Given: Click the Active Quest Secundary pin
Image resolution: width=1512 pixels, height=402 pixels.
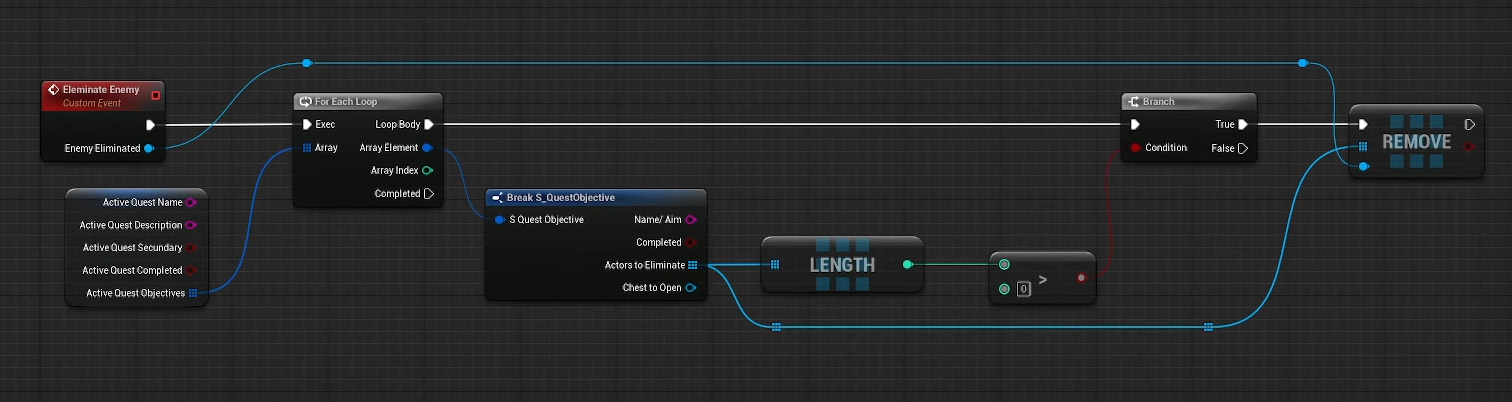Looking at the screenshot, I should coord(191,248).
